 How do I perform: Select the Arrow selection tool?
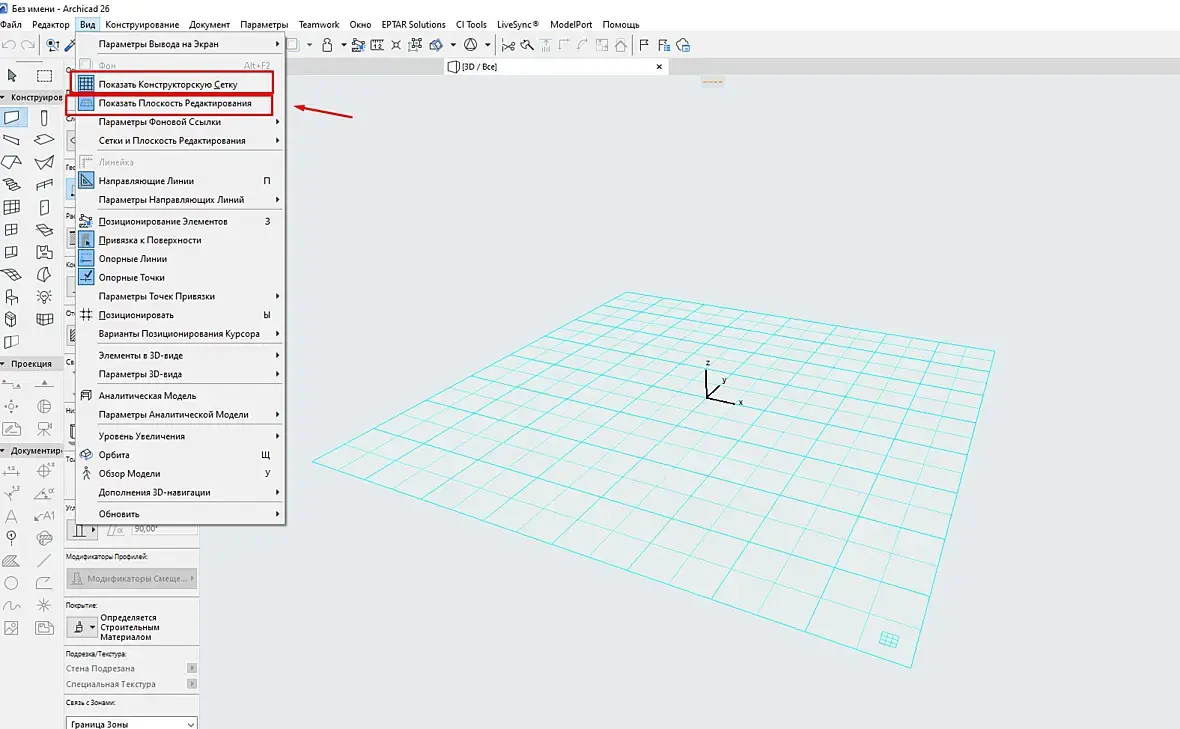(x=12, y=75)
